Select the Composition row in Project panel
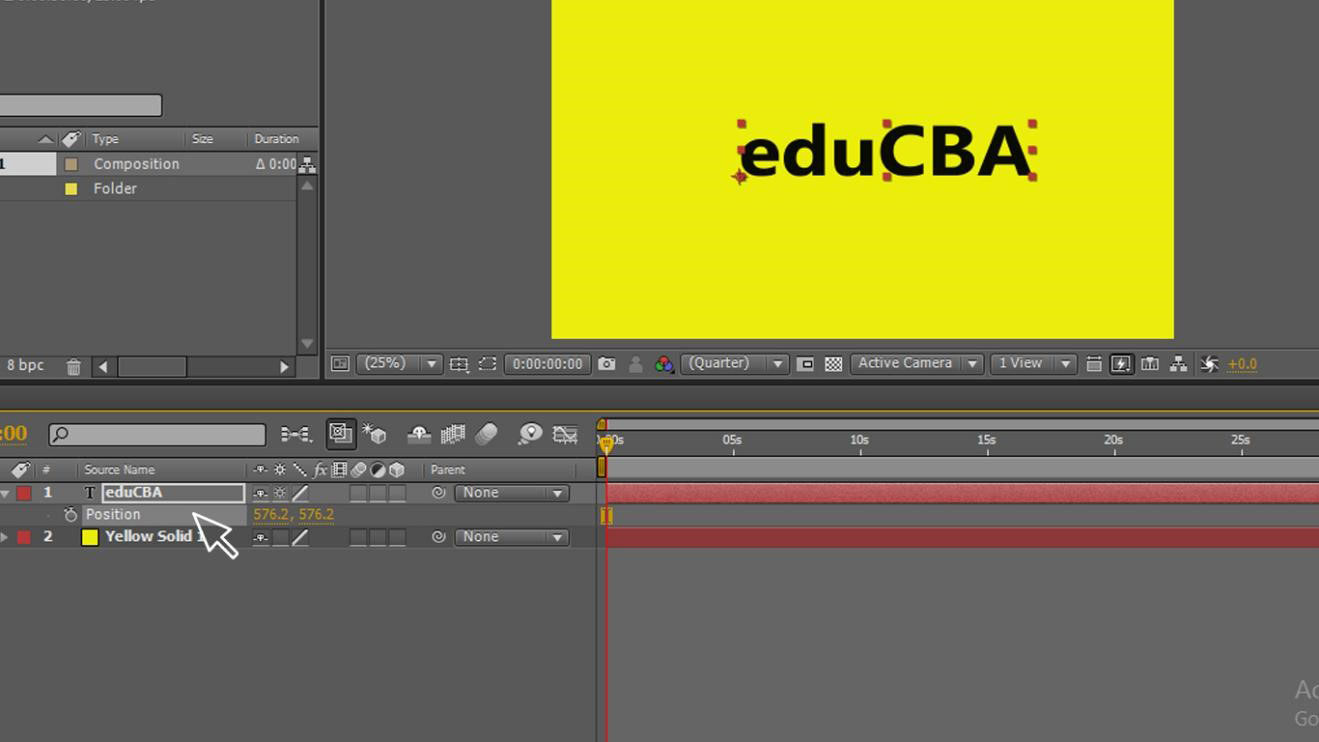Image resolution: width=1319 pixels, height=742 pixels. (148, 164)
